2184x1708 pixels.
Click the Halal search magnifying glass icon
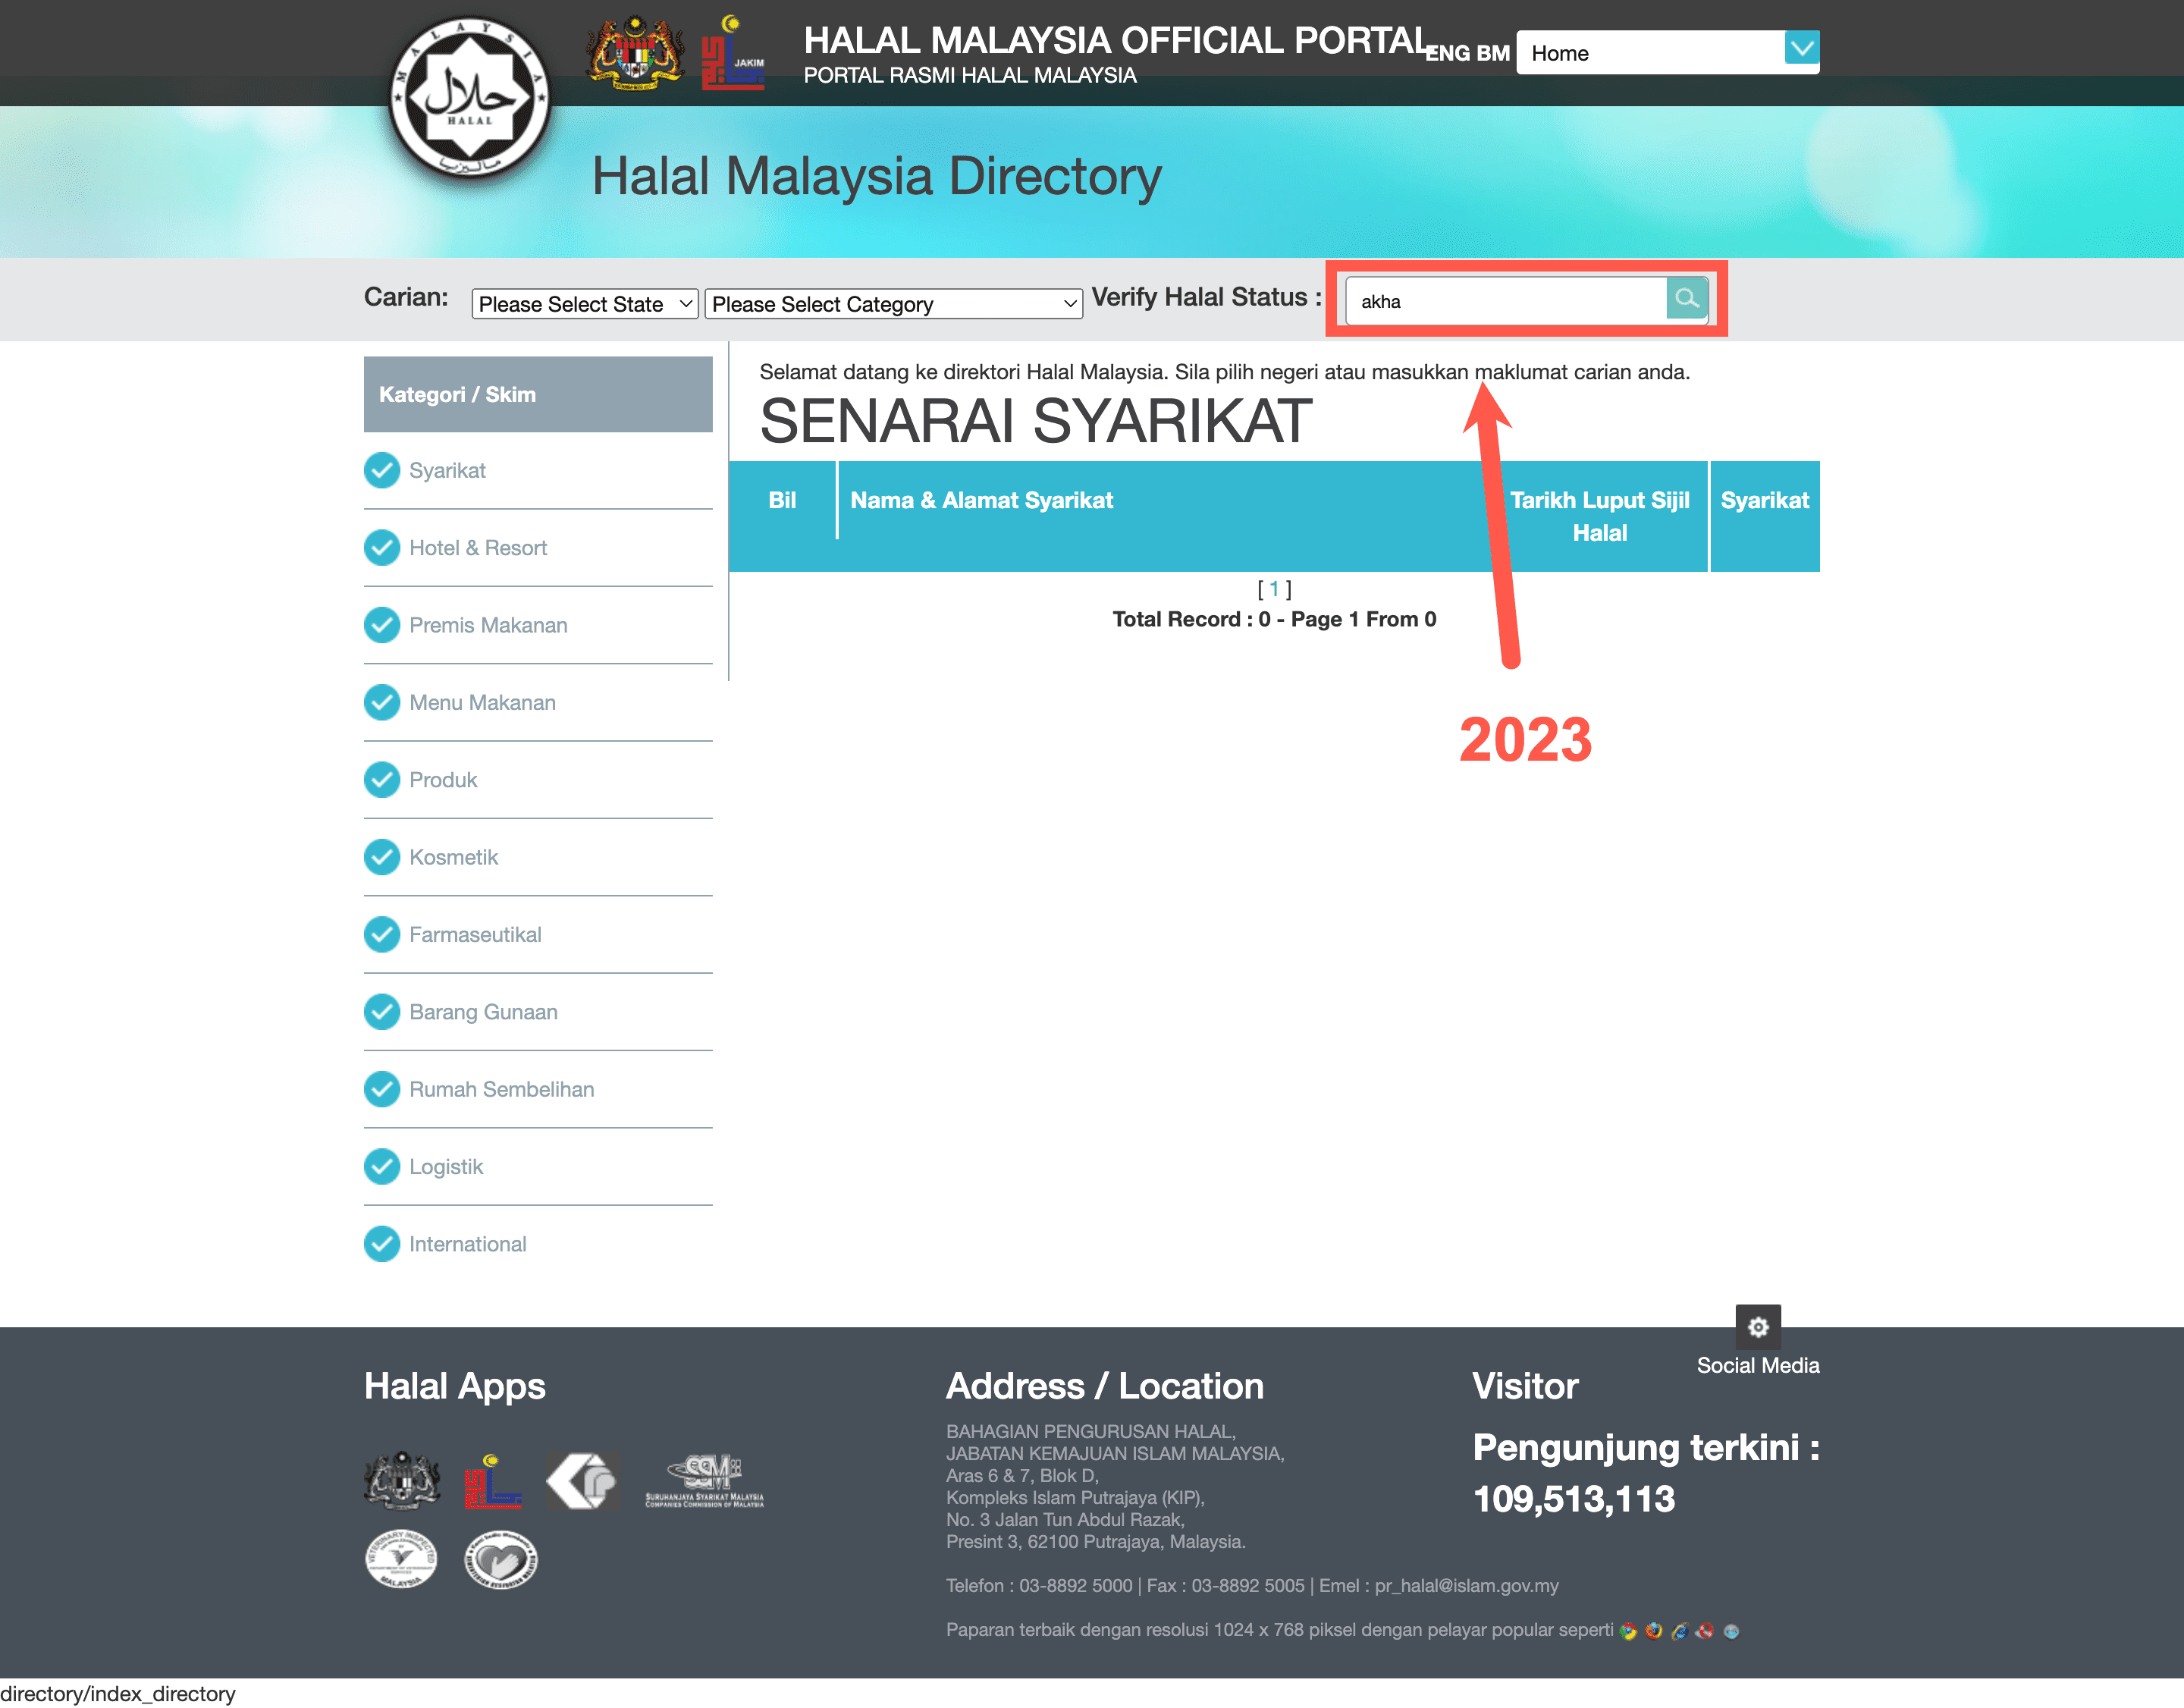coord(1684,298)
